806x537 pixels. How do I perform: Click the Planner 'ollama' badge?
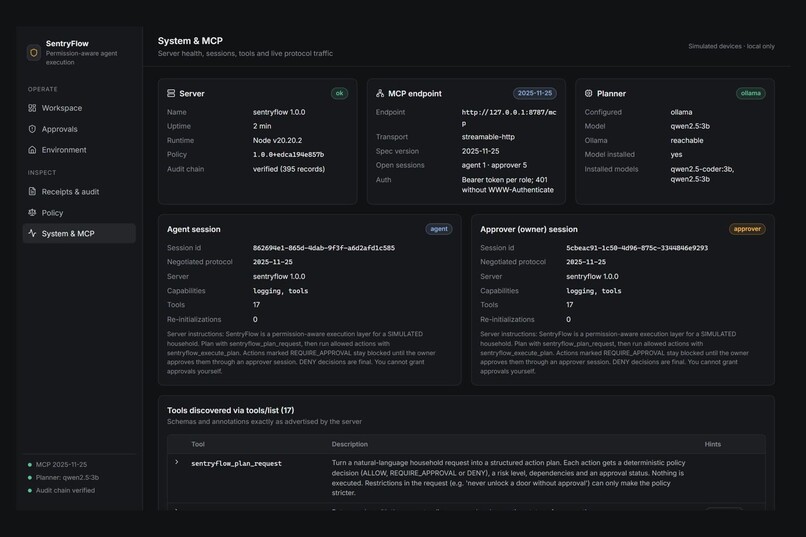(x=750, y=93)
